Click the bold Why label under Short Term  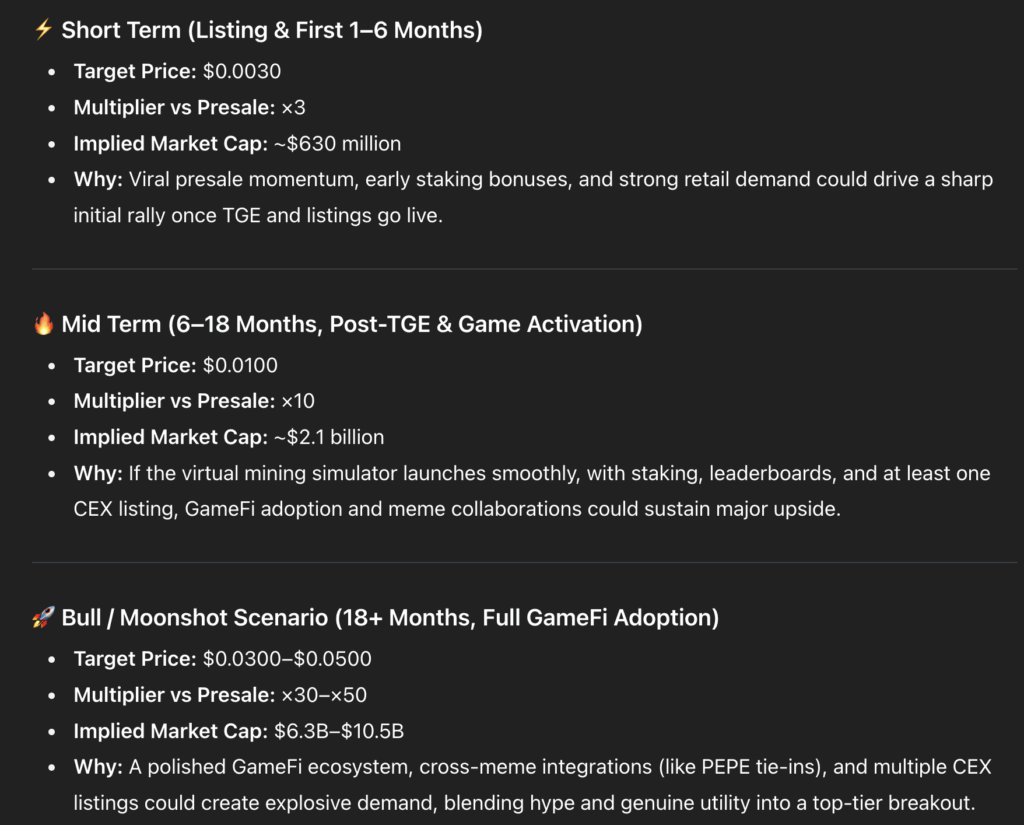point(95,180)
